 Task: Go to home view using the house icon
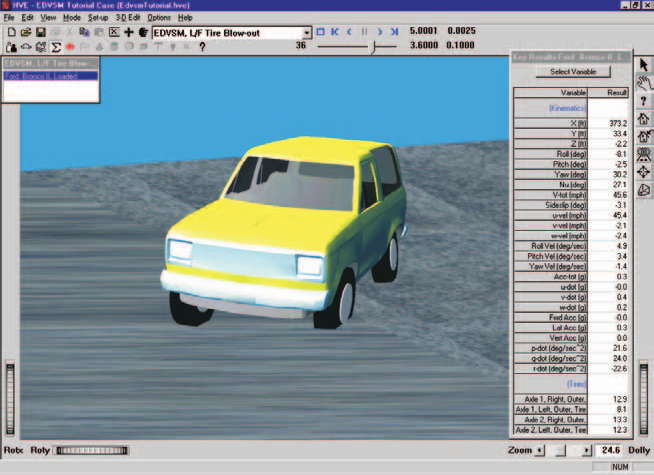644,118
